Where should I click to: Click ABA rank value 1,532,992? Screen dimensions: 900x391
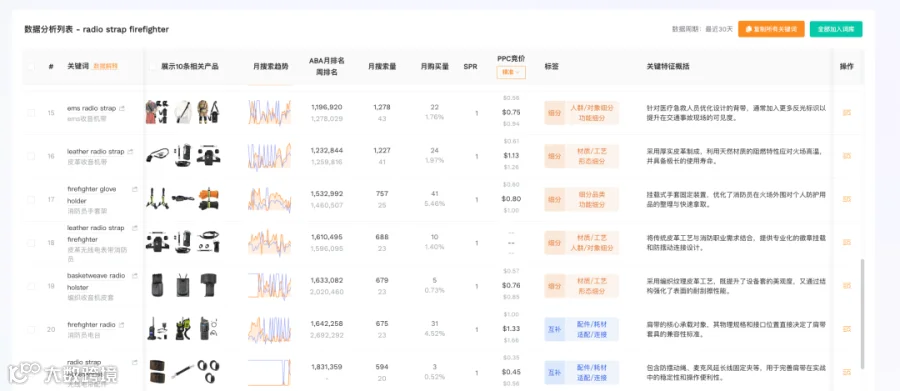[x=327, y=194]
